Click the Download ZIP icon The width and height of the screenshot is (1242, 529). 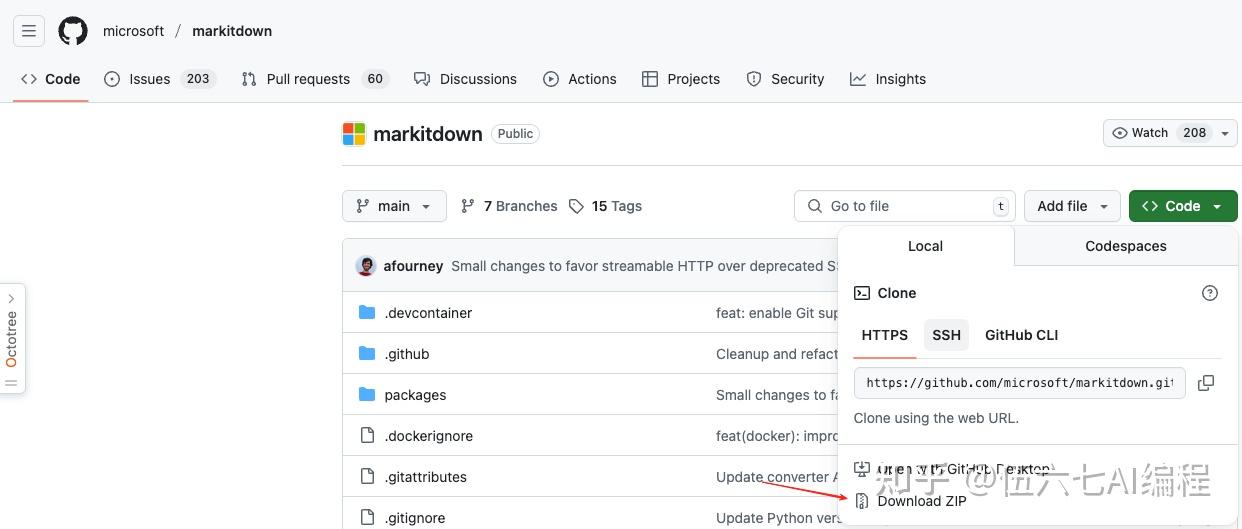(862, 501)
